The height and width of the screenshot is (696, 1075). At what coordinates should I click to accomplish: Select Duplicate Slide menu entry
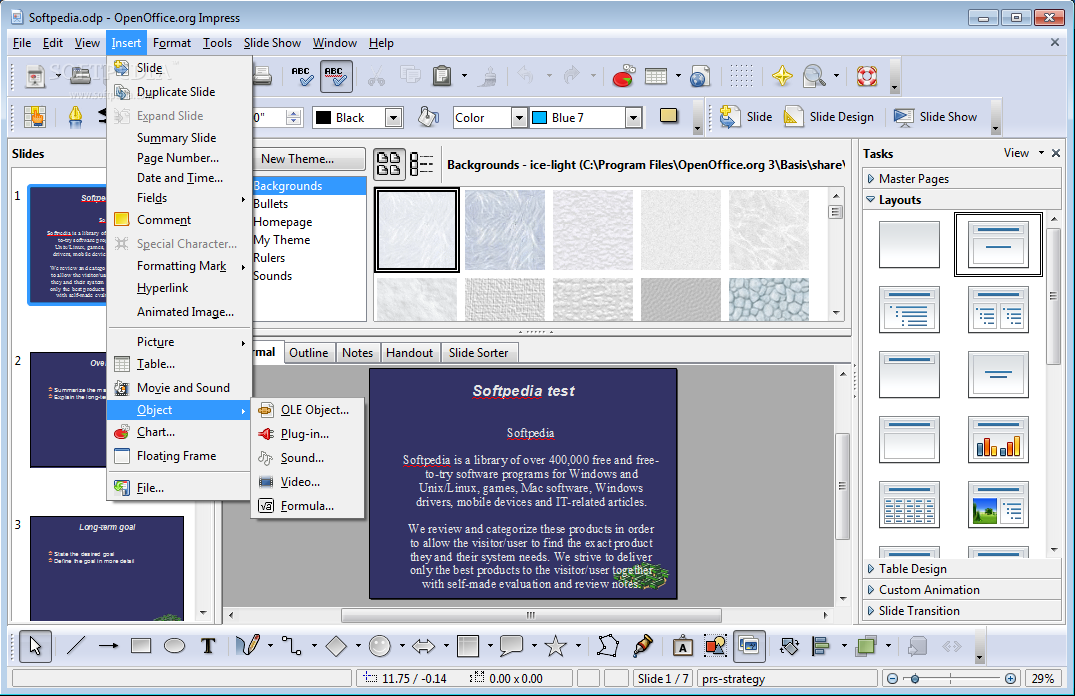pyautogui.click(x=178, y=92)
